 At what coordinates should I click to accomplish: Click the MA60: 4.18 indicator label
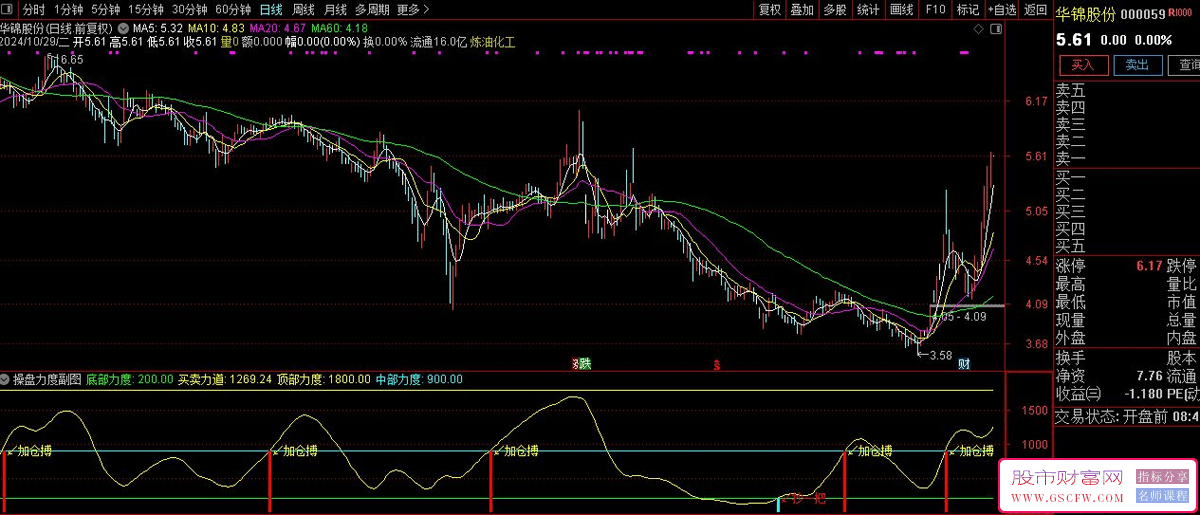click(x=338, y=29)
